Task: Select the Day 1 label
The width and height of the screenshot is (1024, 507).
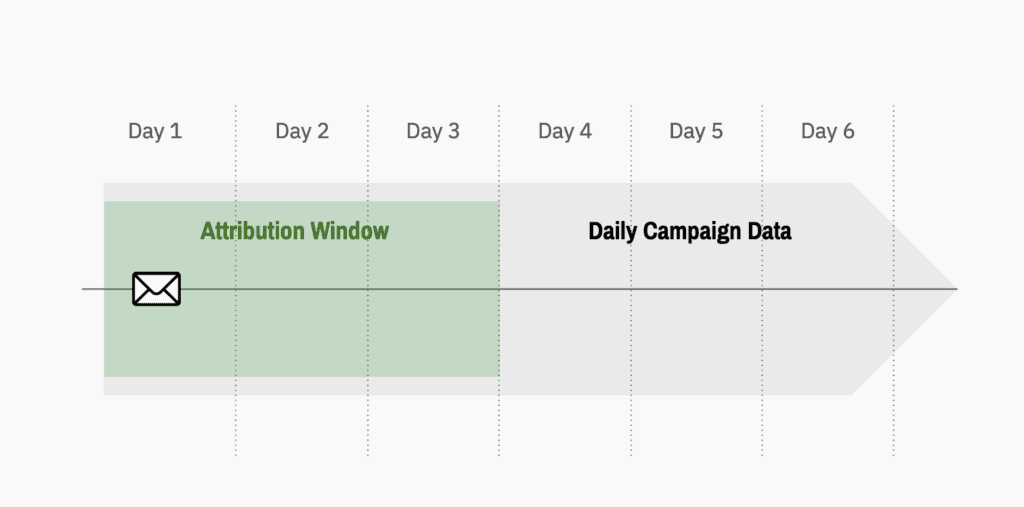Action: [155, 131]
